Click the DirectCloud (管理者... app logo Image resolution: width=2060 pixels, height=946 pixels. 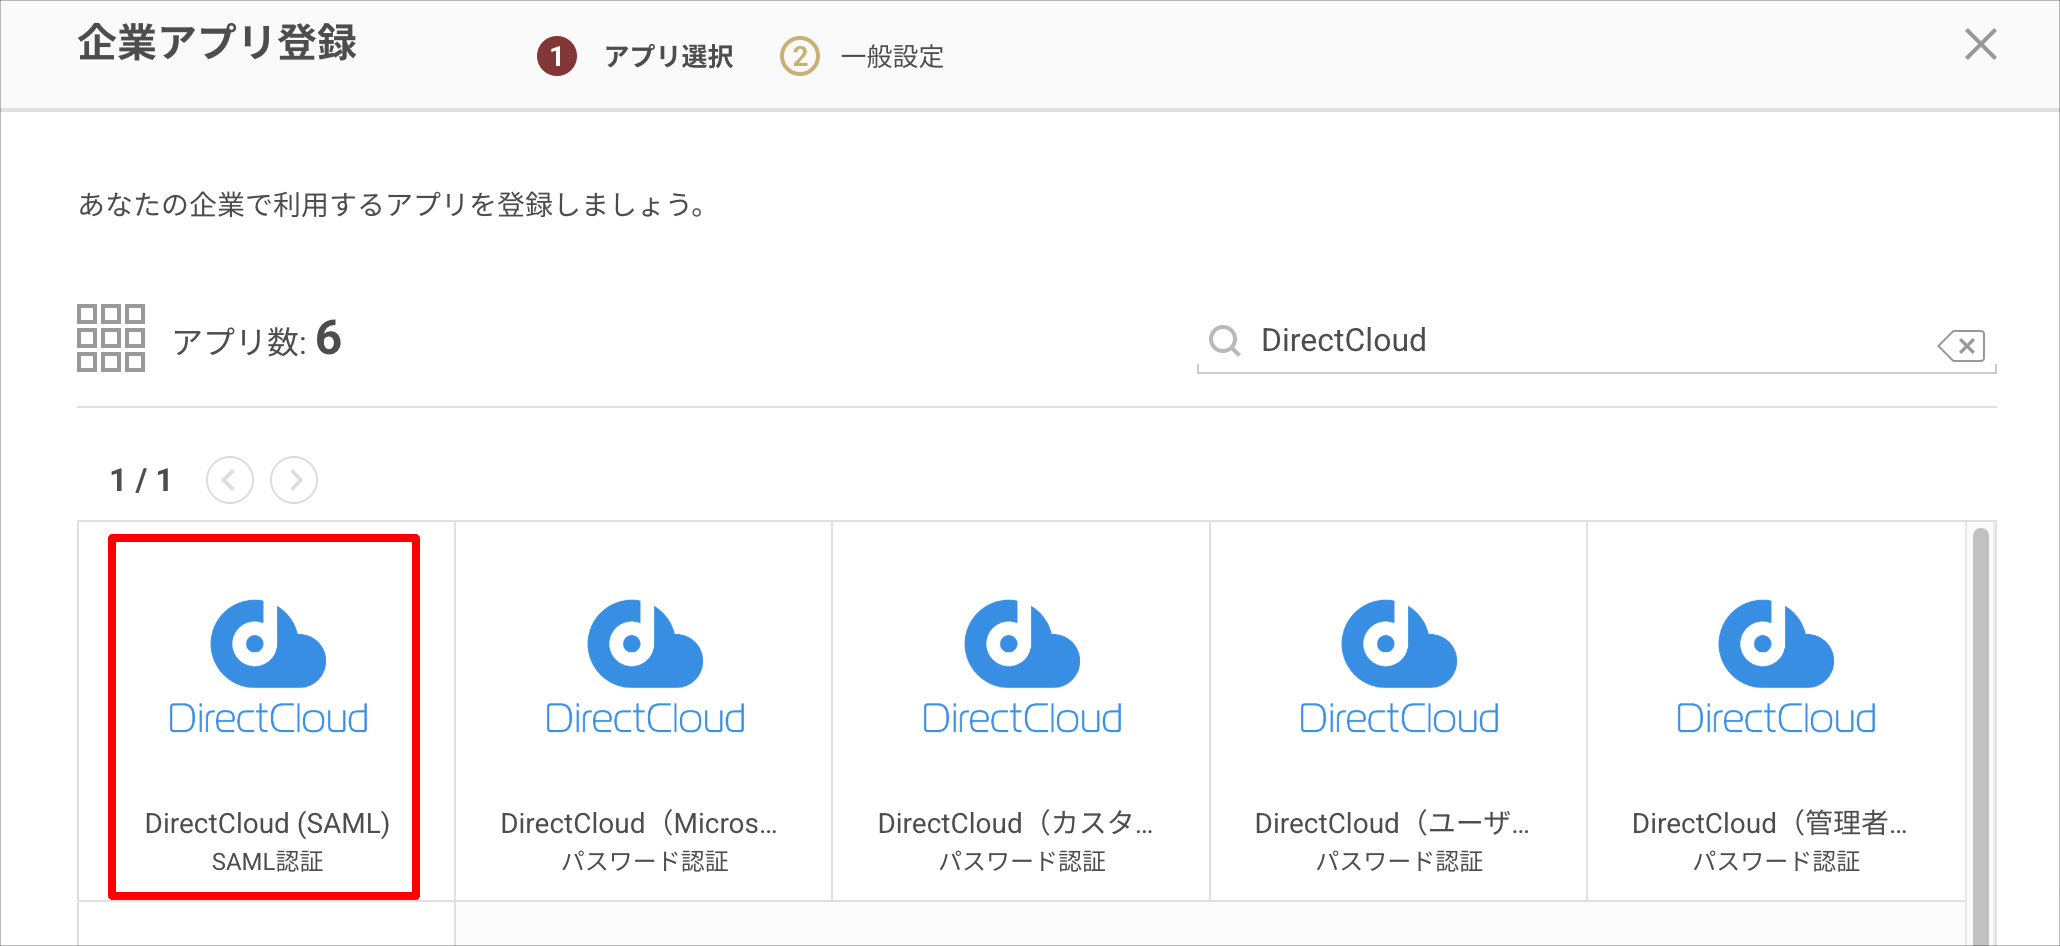[x=1776, y=668]
